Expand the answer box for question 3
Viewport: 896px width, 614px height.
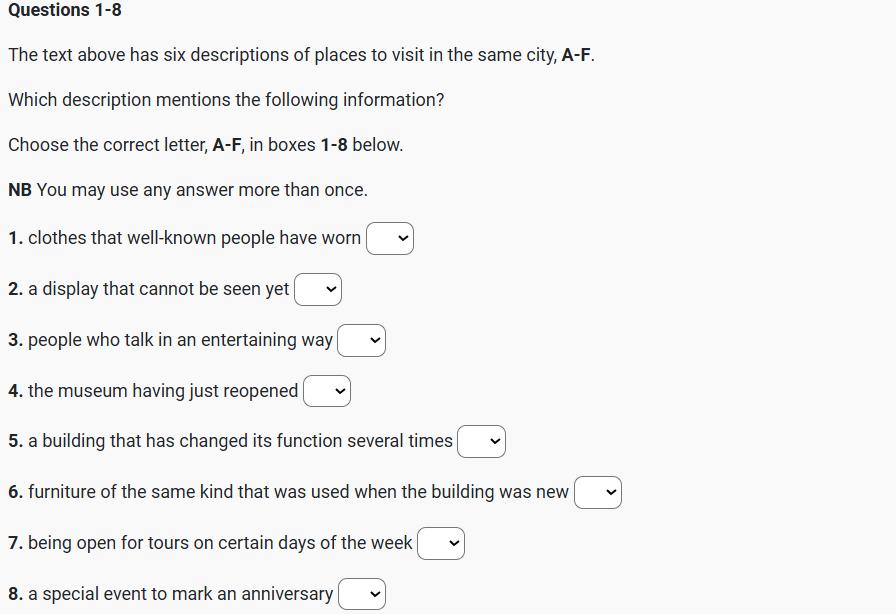pos(361,341)
